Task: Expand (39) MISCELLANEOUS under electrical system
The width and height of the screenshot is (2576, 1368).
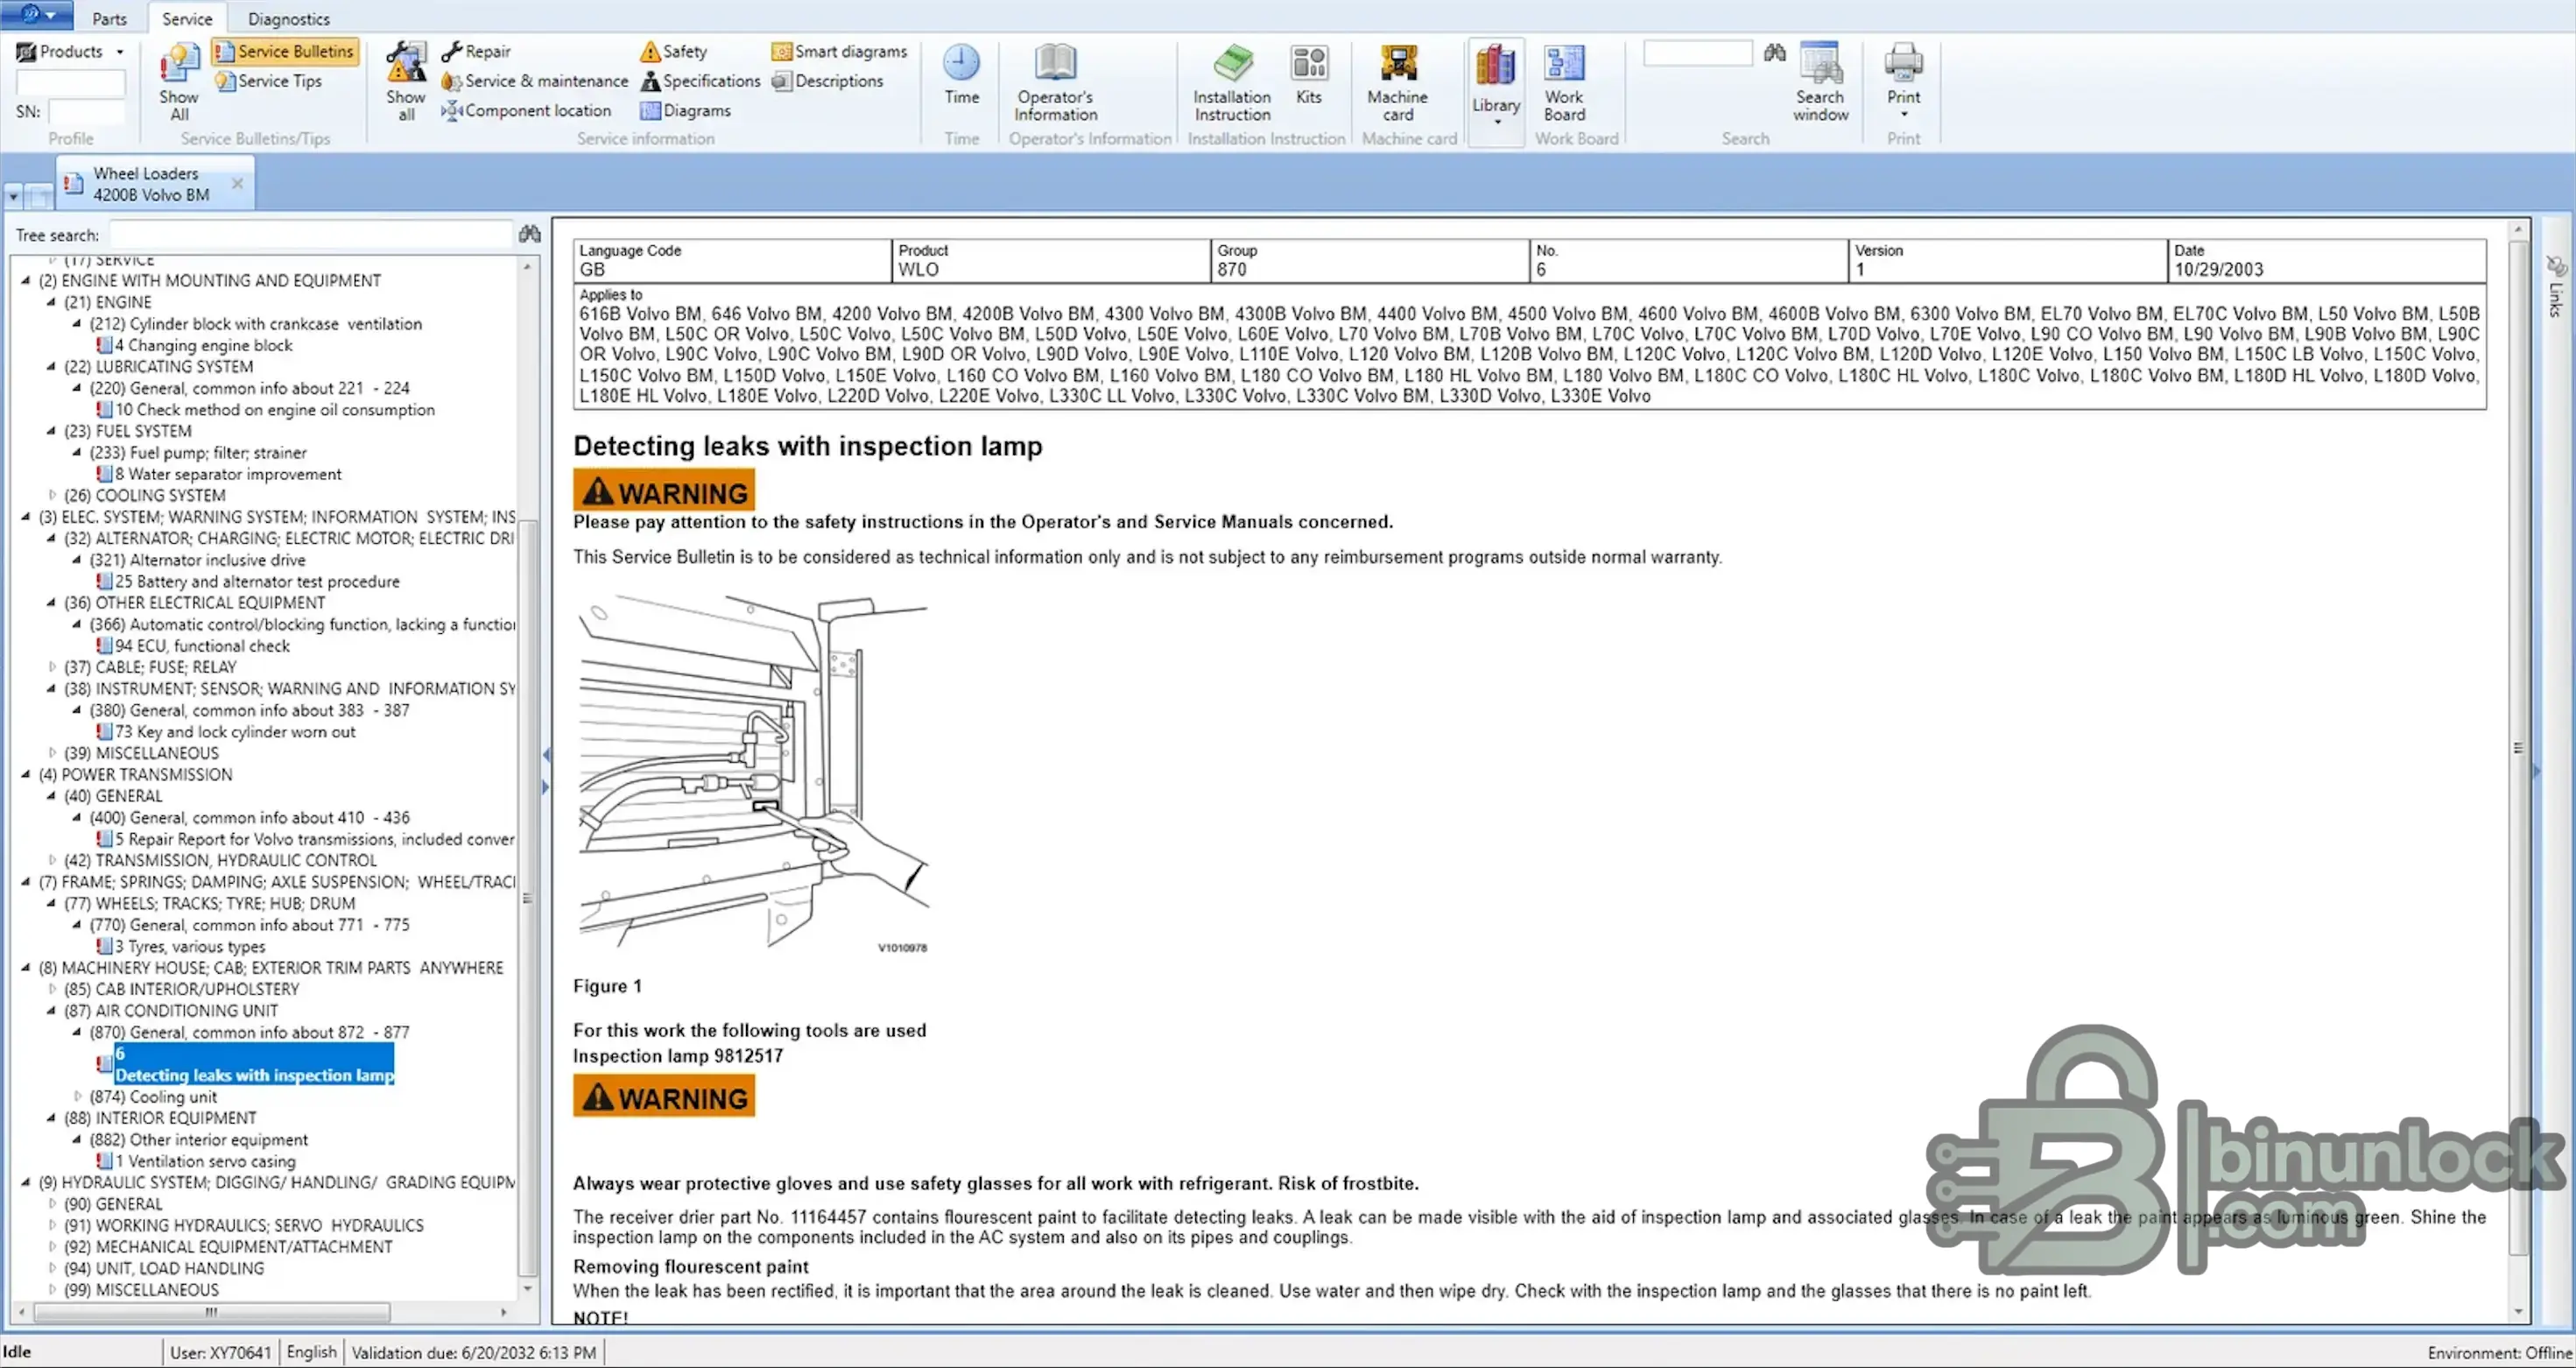Action: [52, 753]
